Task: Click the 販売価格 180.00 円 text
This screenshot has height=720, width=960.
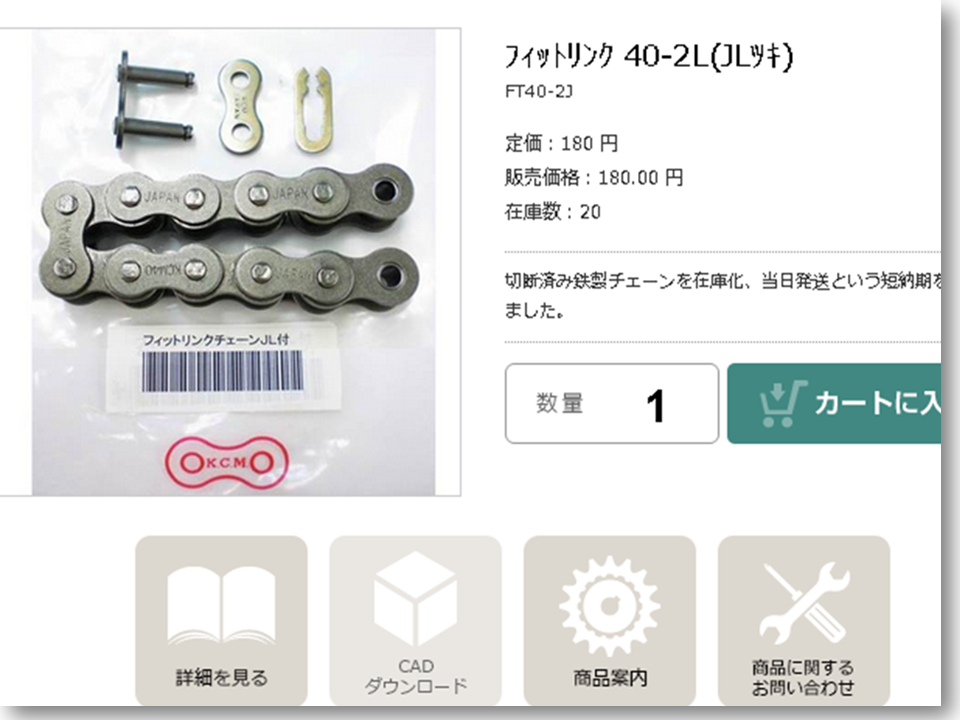Action: (x=593, y=178)
